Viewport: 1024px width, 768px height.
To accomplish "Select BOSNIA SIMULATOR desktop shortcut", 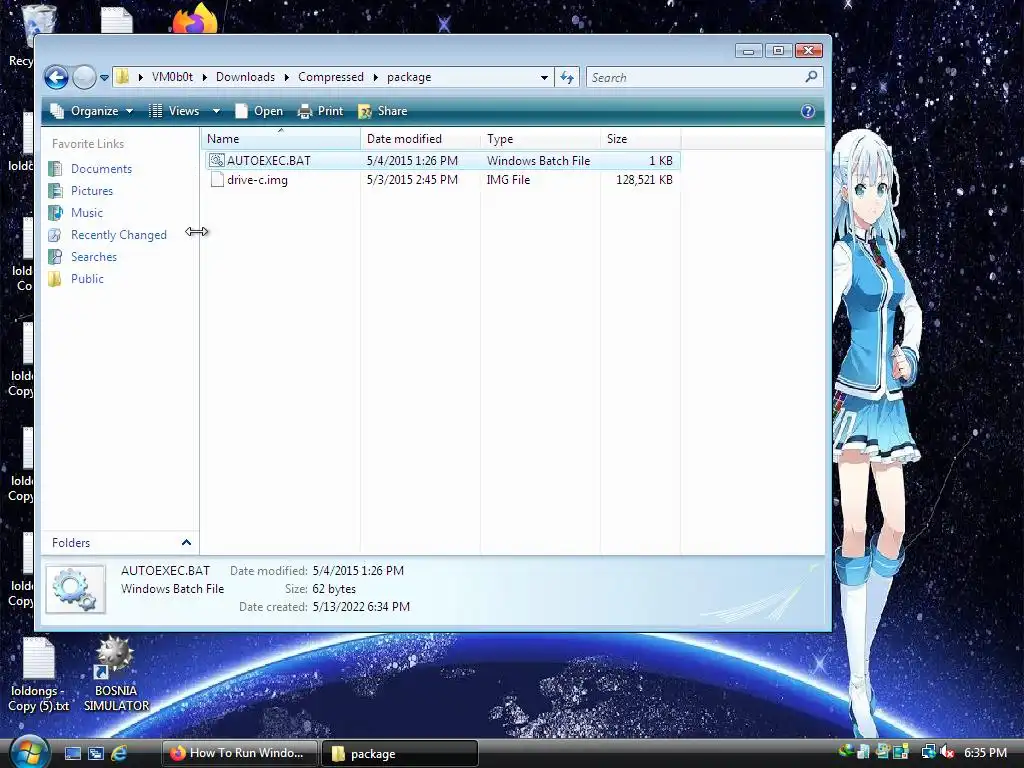I will [x=116, y=674].
